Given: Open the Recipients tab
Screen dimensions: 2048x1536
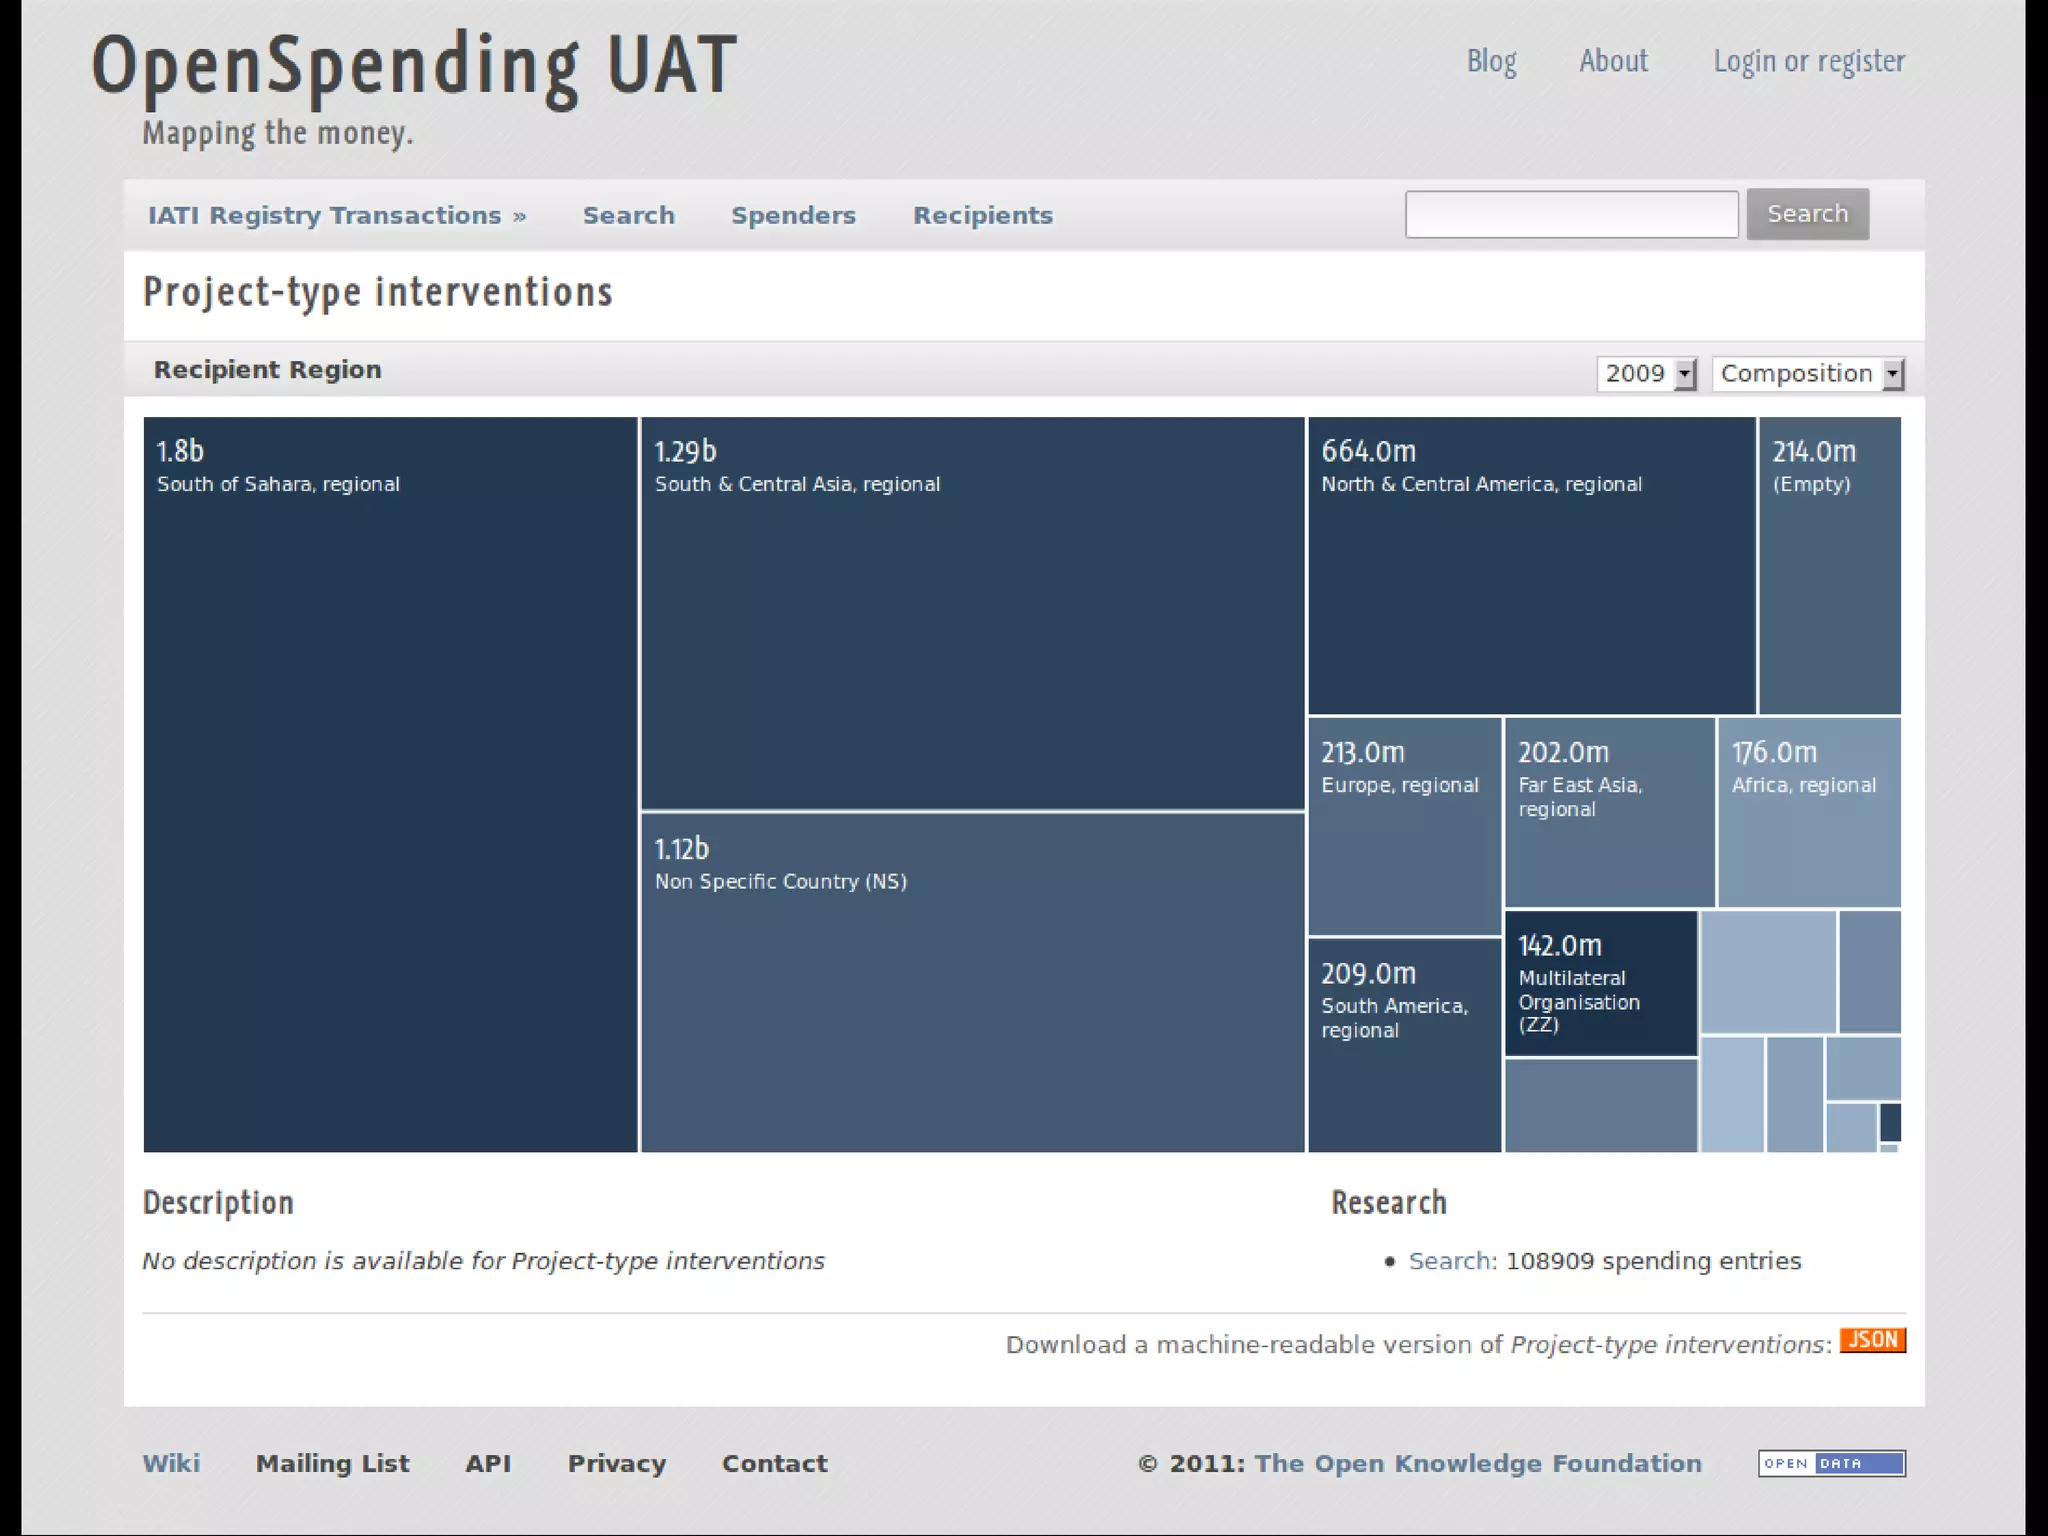Looking at the screenshot, I should pos(982,216).
